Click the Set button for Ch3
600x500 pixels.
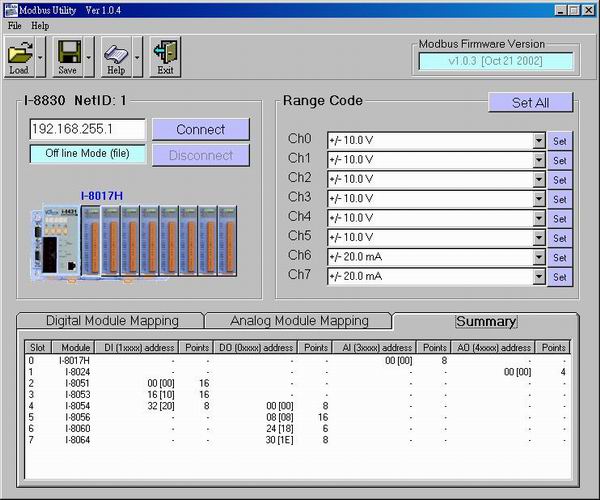click(560, 200)
